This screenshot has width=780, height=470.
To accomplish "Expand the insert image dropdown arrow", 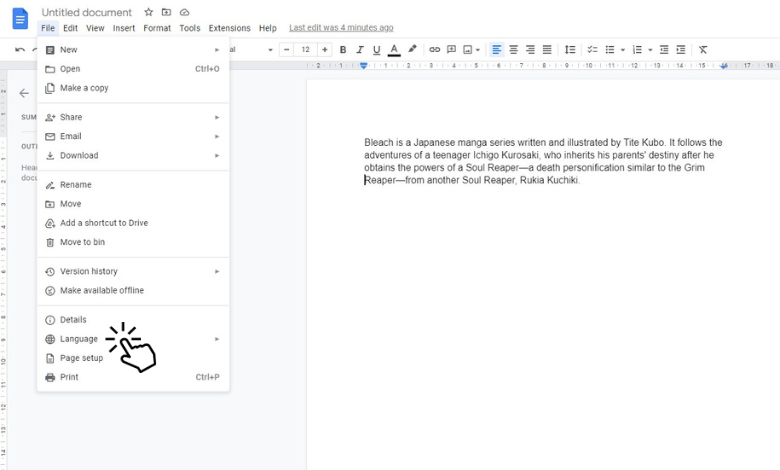I will point(478,50).
